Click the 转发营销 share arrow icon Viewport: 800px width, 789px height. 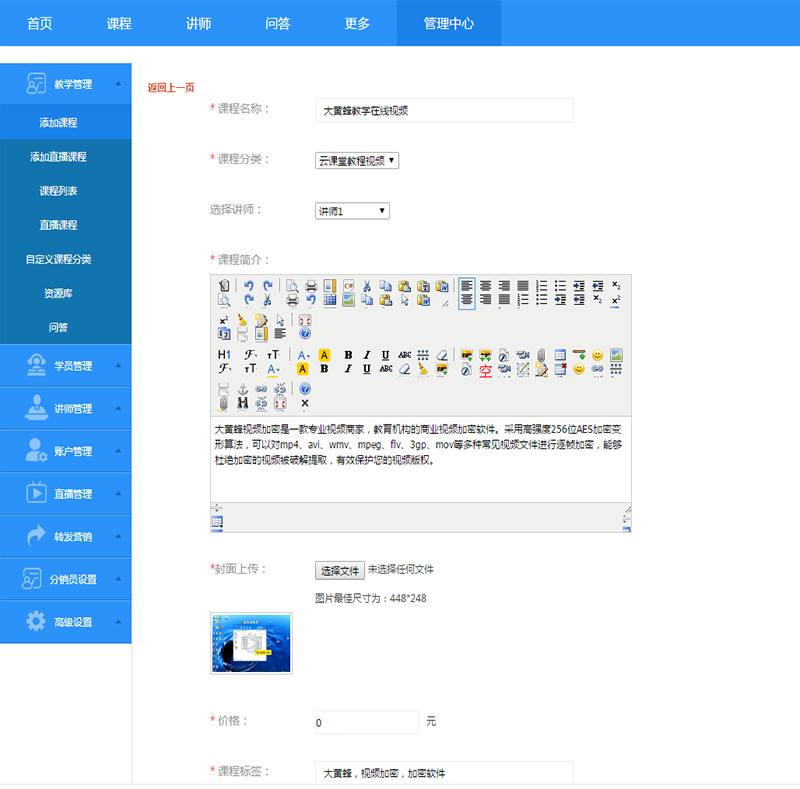(x=36, y=536)
